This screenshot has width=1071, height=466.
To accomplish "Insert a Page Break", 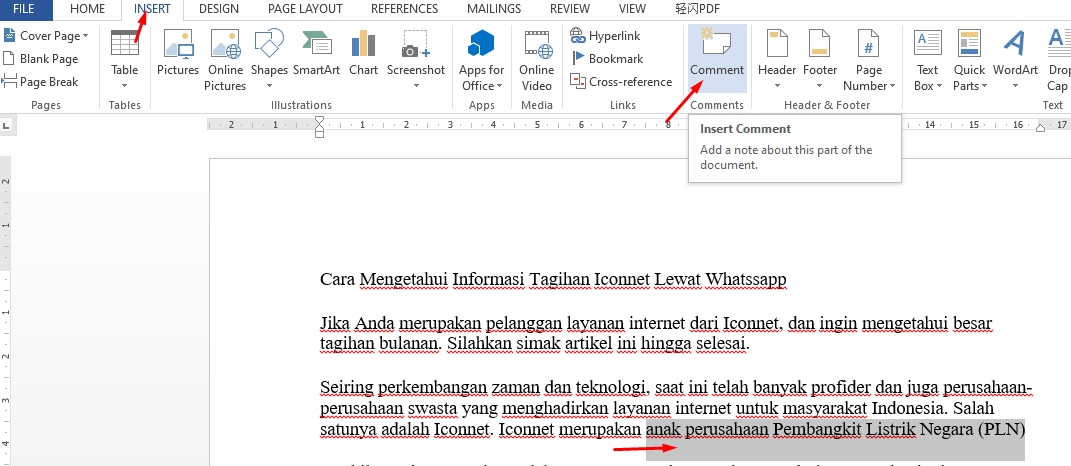I will tap(41, 81).
